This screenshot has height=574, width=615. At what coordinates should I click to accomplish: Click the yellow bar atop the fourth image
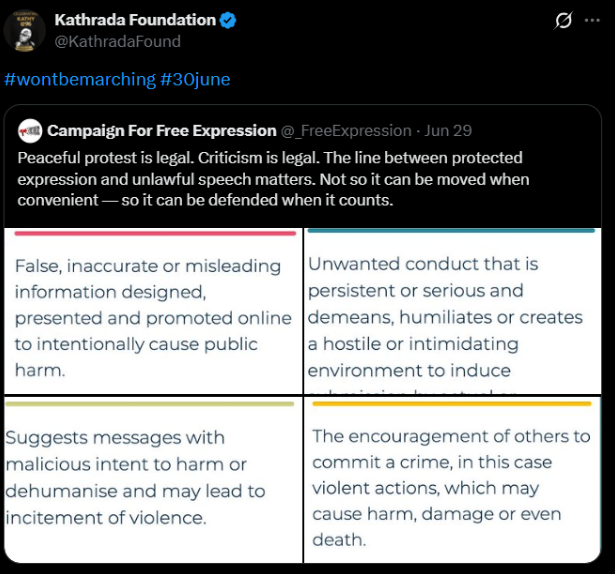click(x=452, y=404)
